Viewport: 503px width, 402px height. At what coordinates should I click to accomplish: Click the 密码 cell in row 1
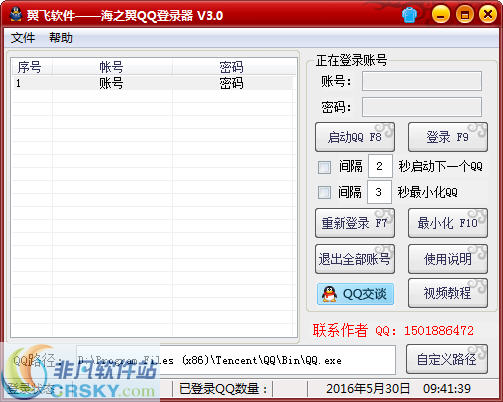(x=231, y=83)
